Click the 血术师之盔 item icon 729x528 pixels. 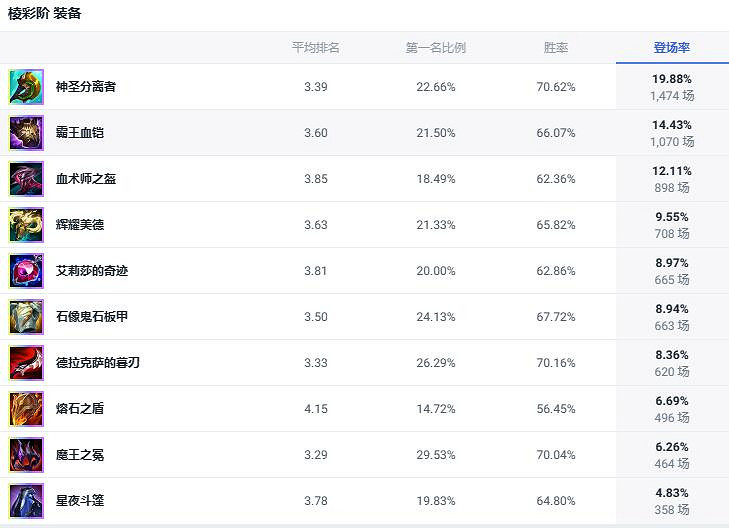[26, 179]
